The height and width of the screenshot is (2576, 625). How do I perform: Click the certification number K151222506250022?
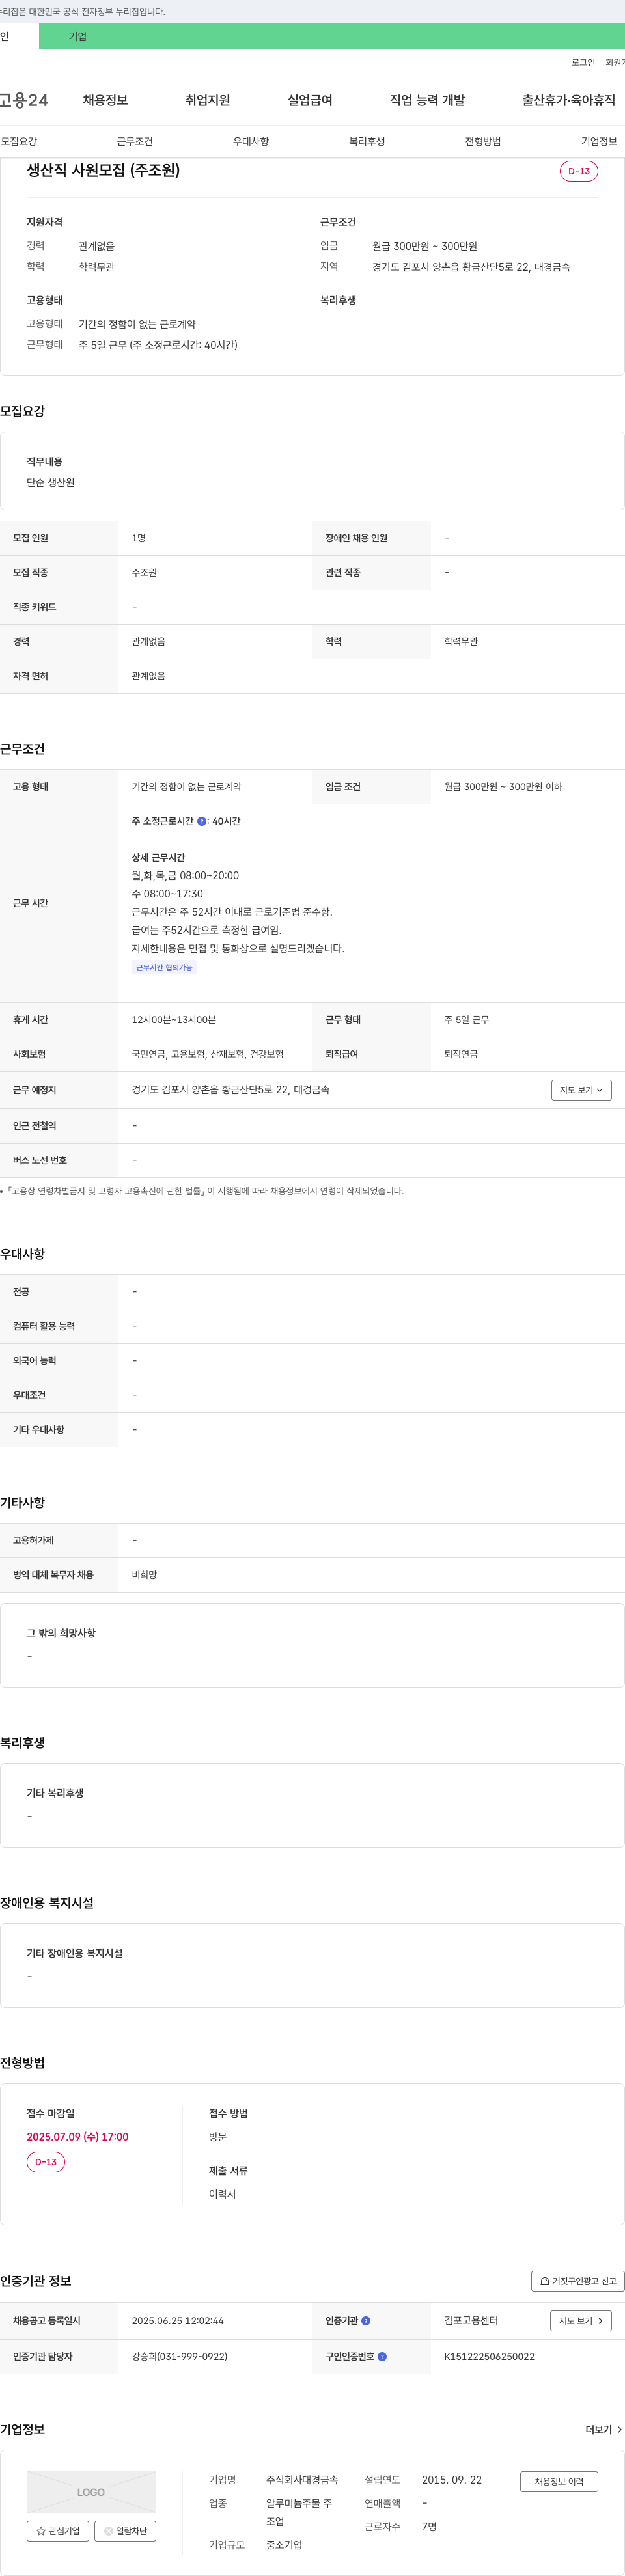pyautogui.click(x=489, y=2356)
